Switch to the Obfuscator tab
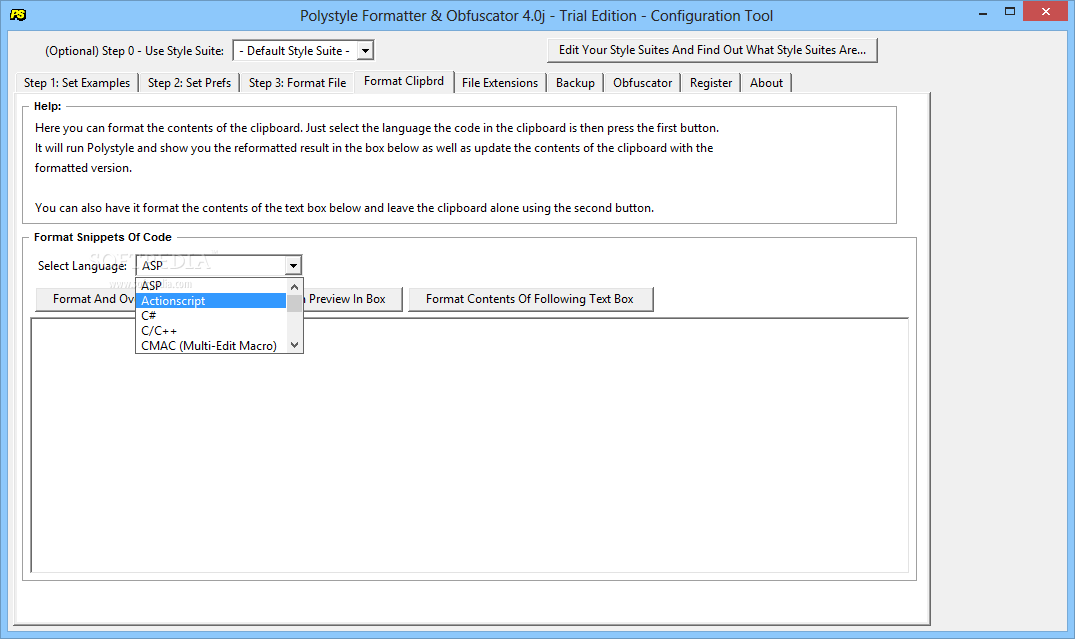This screenshot has width=1075, height=639. tap(642, 83)
